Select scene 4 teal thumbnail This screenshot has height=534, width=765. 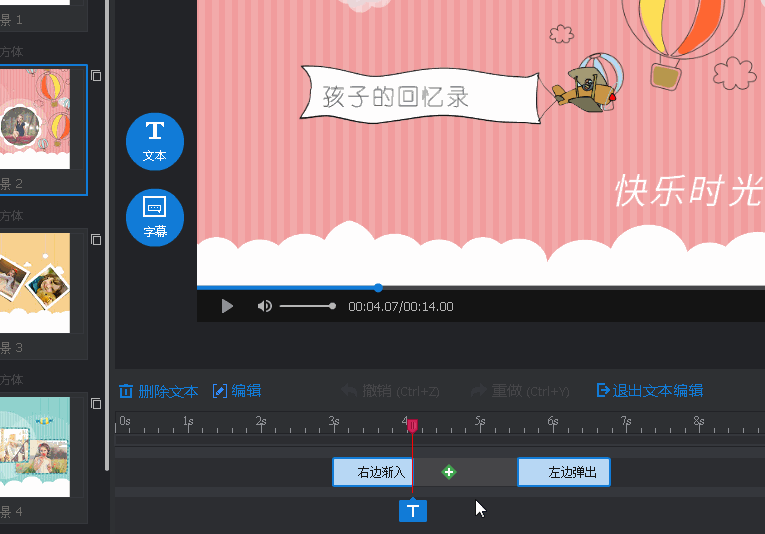[35, 447]
